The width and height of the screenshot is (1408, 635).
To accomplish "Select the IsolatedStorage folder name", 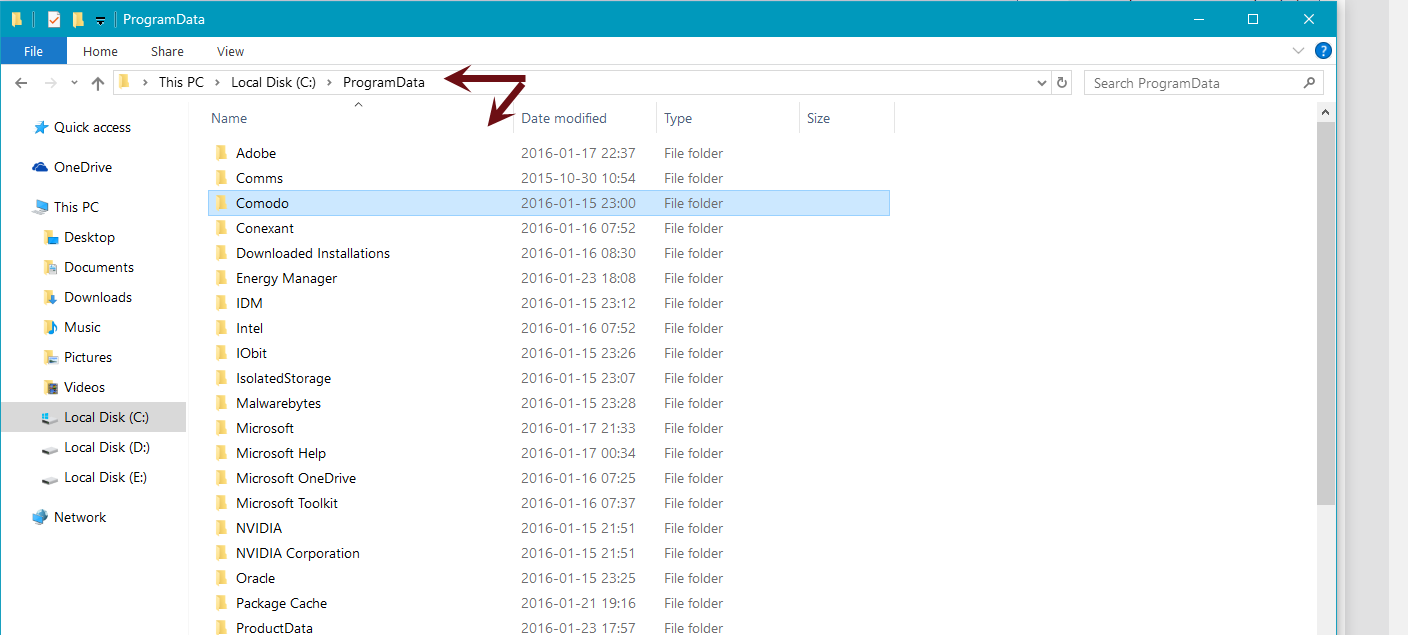I will 283,378.
